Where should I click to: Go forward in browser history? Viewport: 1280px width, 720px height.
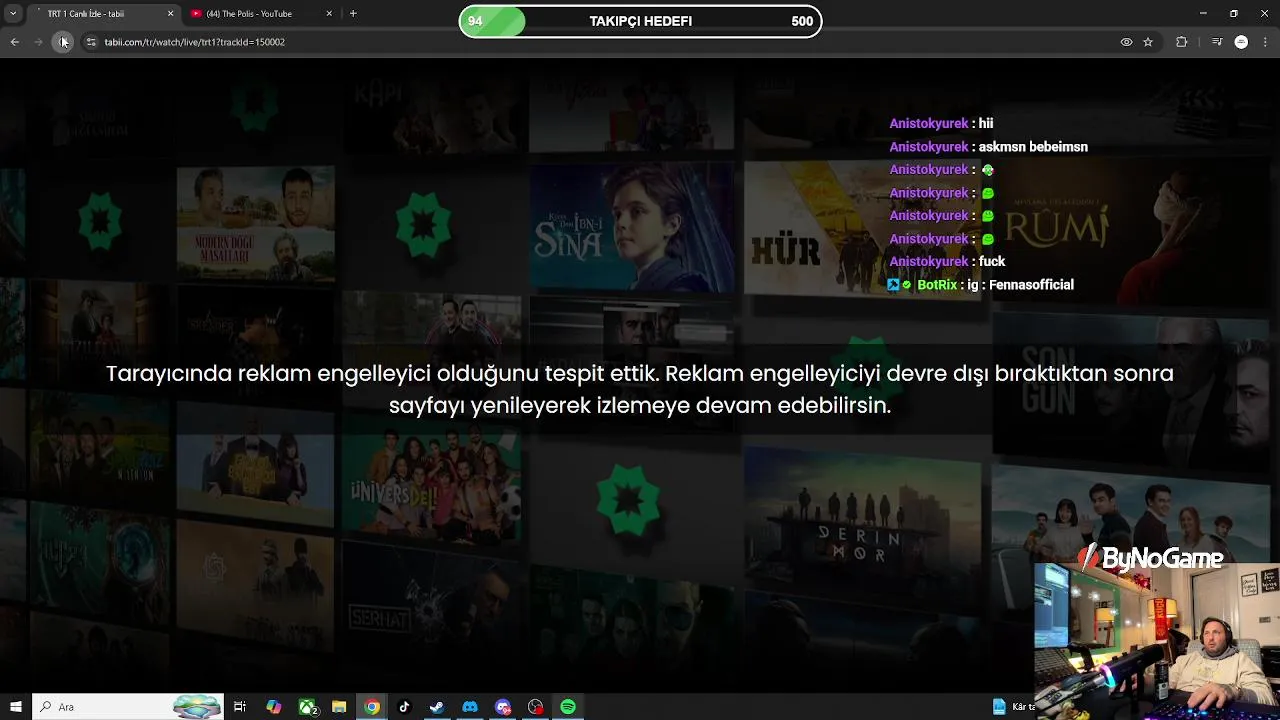pos(38,42)
